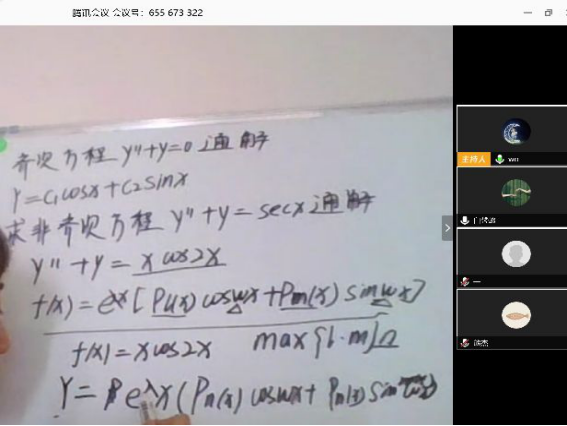Click the shared whiteboard video feed
This screenshot has width=567, height=426.
226,225
